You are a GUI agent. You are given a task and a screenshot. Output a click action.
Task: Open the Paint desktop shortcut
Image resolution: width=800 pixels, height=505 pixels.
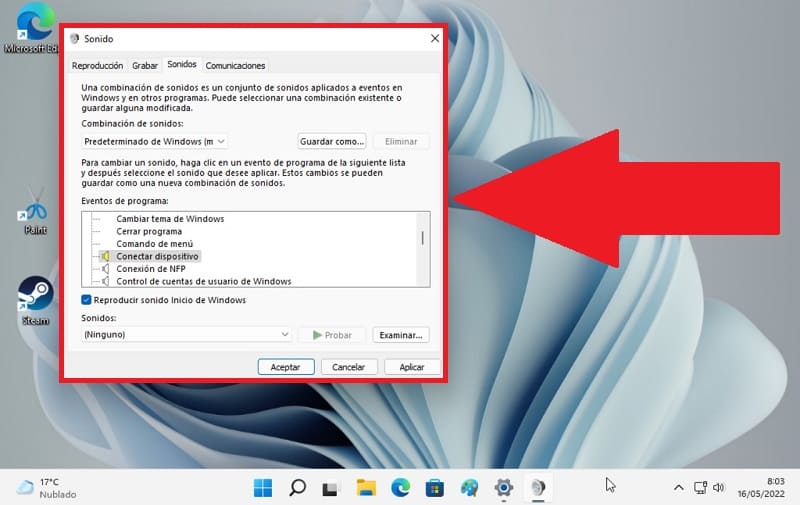35,212
